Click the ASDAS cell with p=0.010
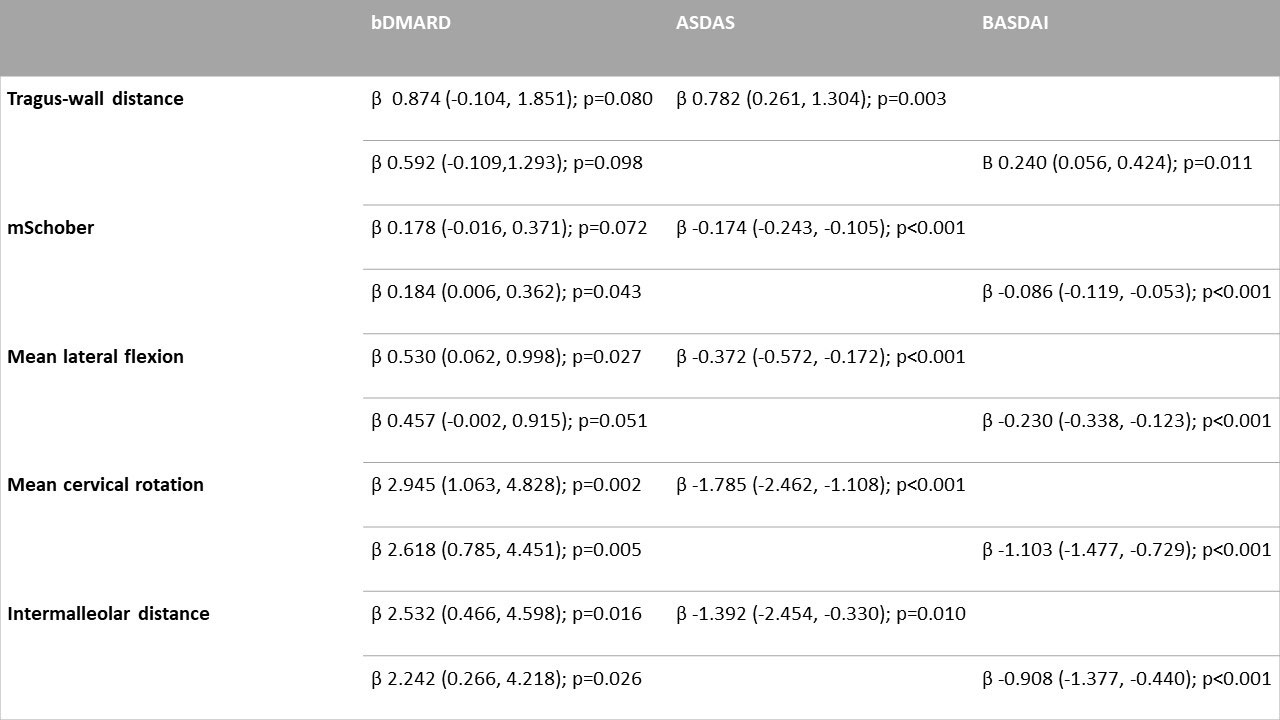The height and width of the screenshot is (720, 1280). (820, 614)
